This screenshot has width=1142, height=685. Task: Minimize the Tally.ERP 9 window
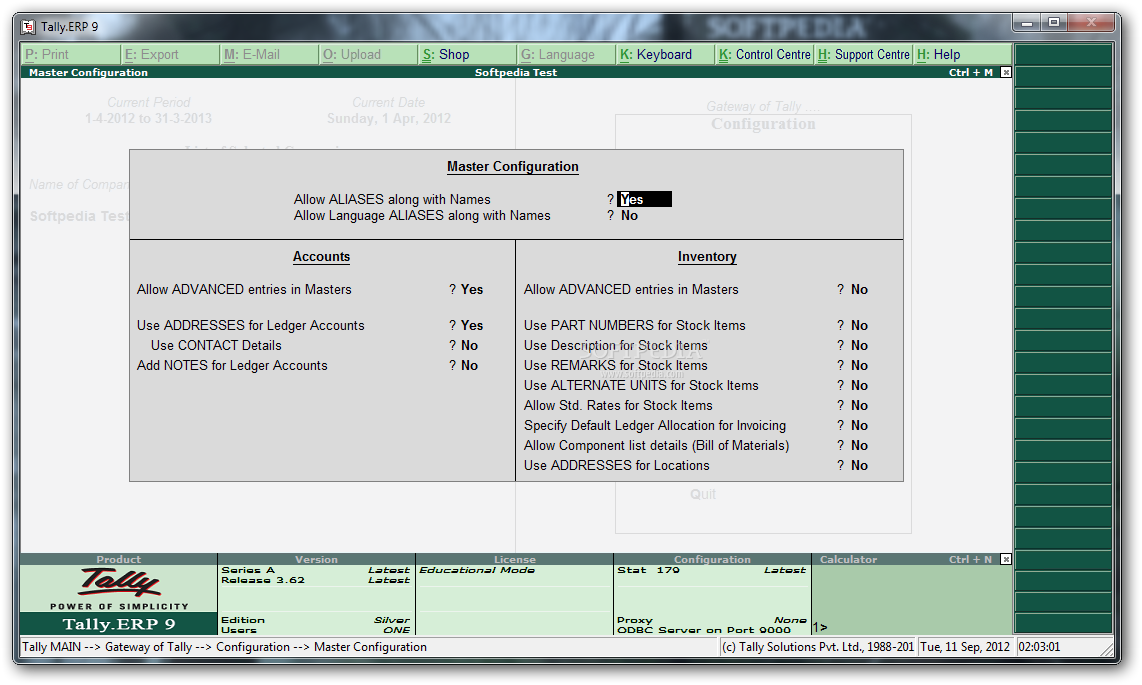tap(1027, 23)
